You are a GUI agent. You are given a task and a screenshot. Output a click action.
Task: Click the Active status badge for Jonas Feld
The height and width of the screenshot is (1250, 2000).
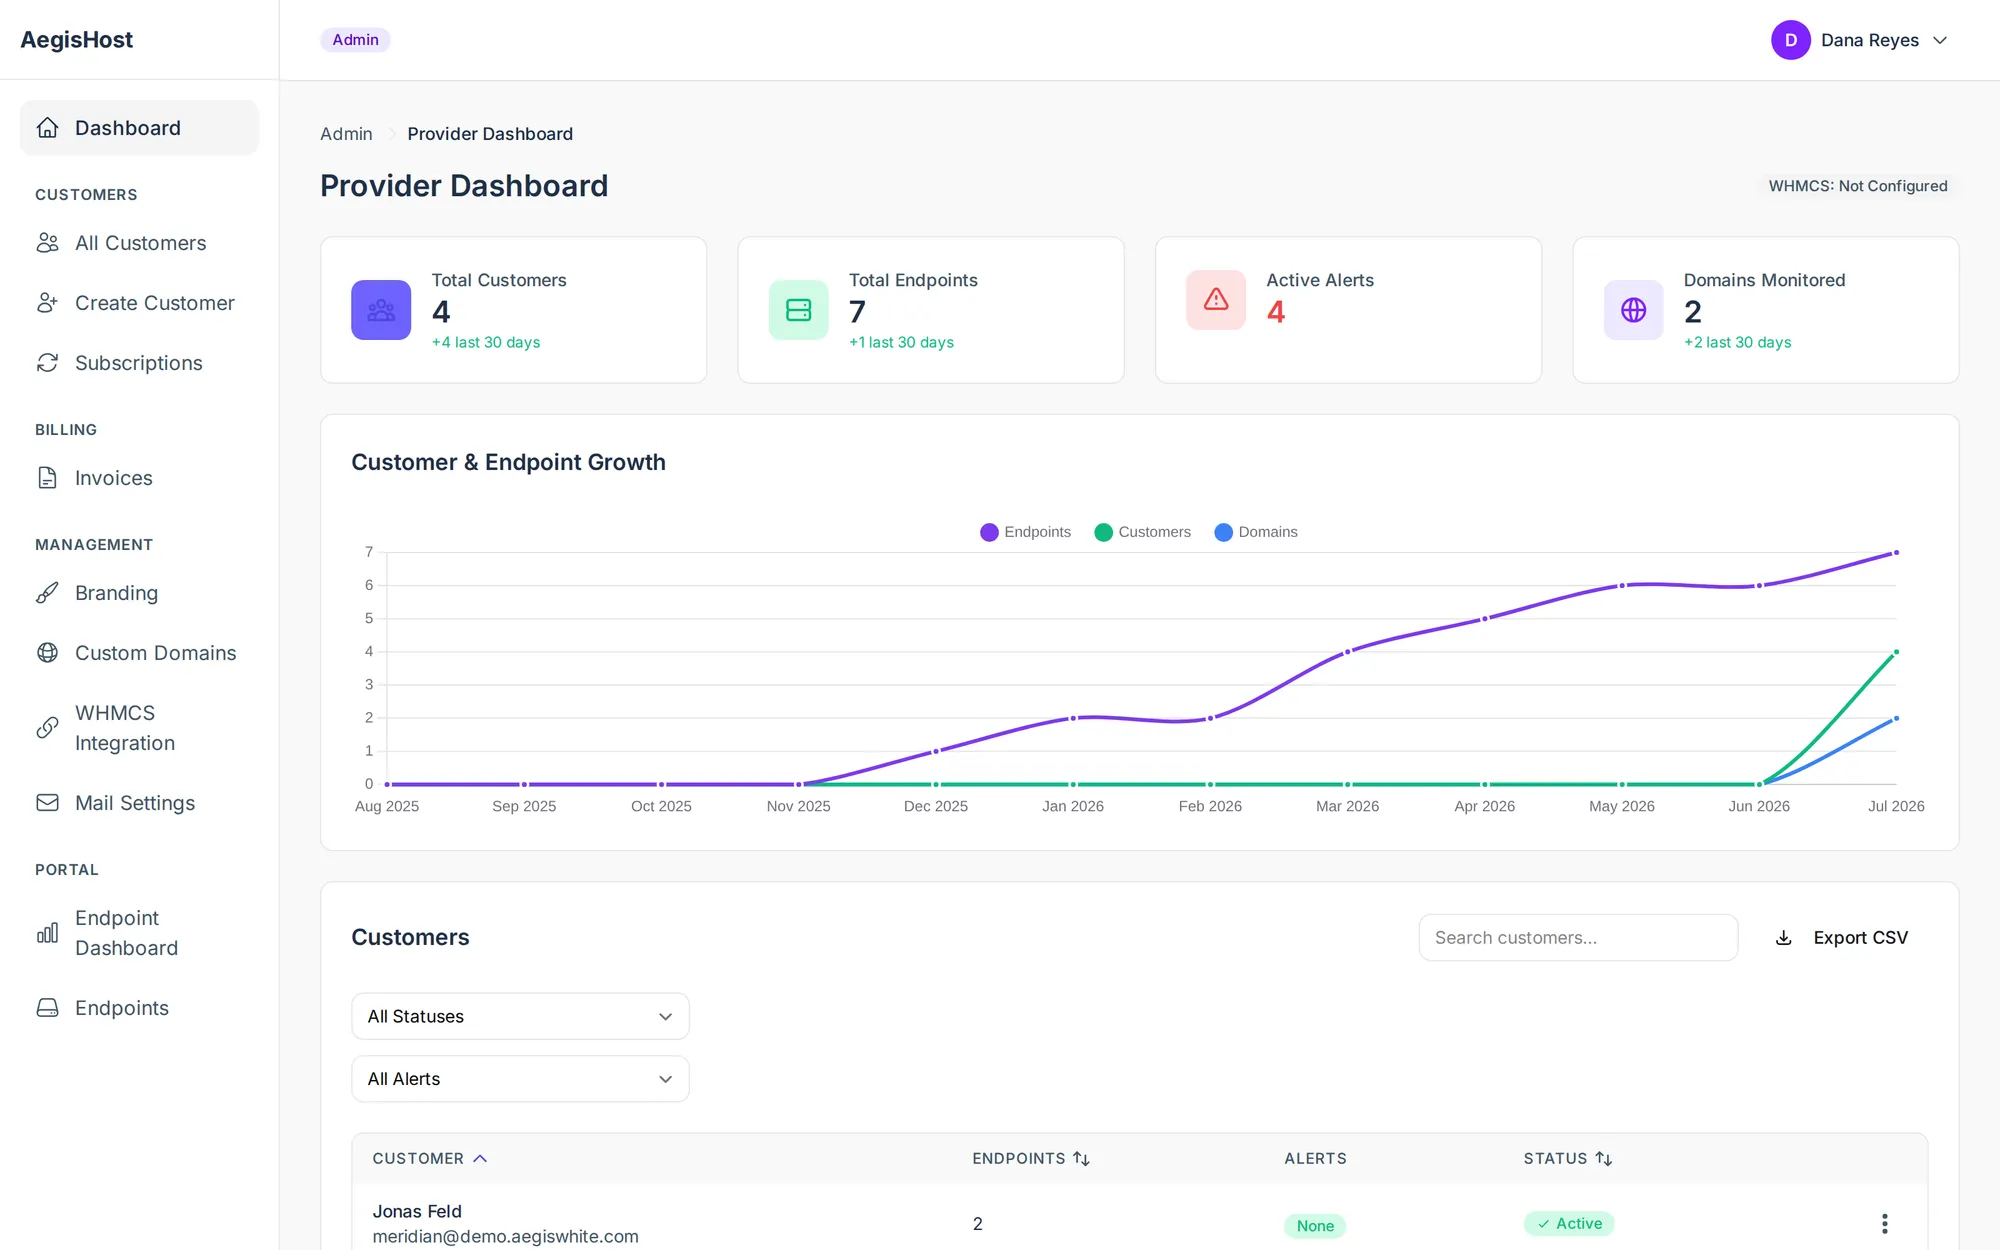1569,1224
